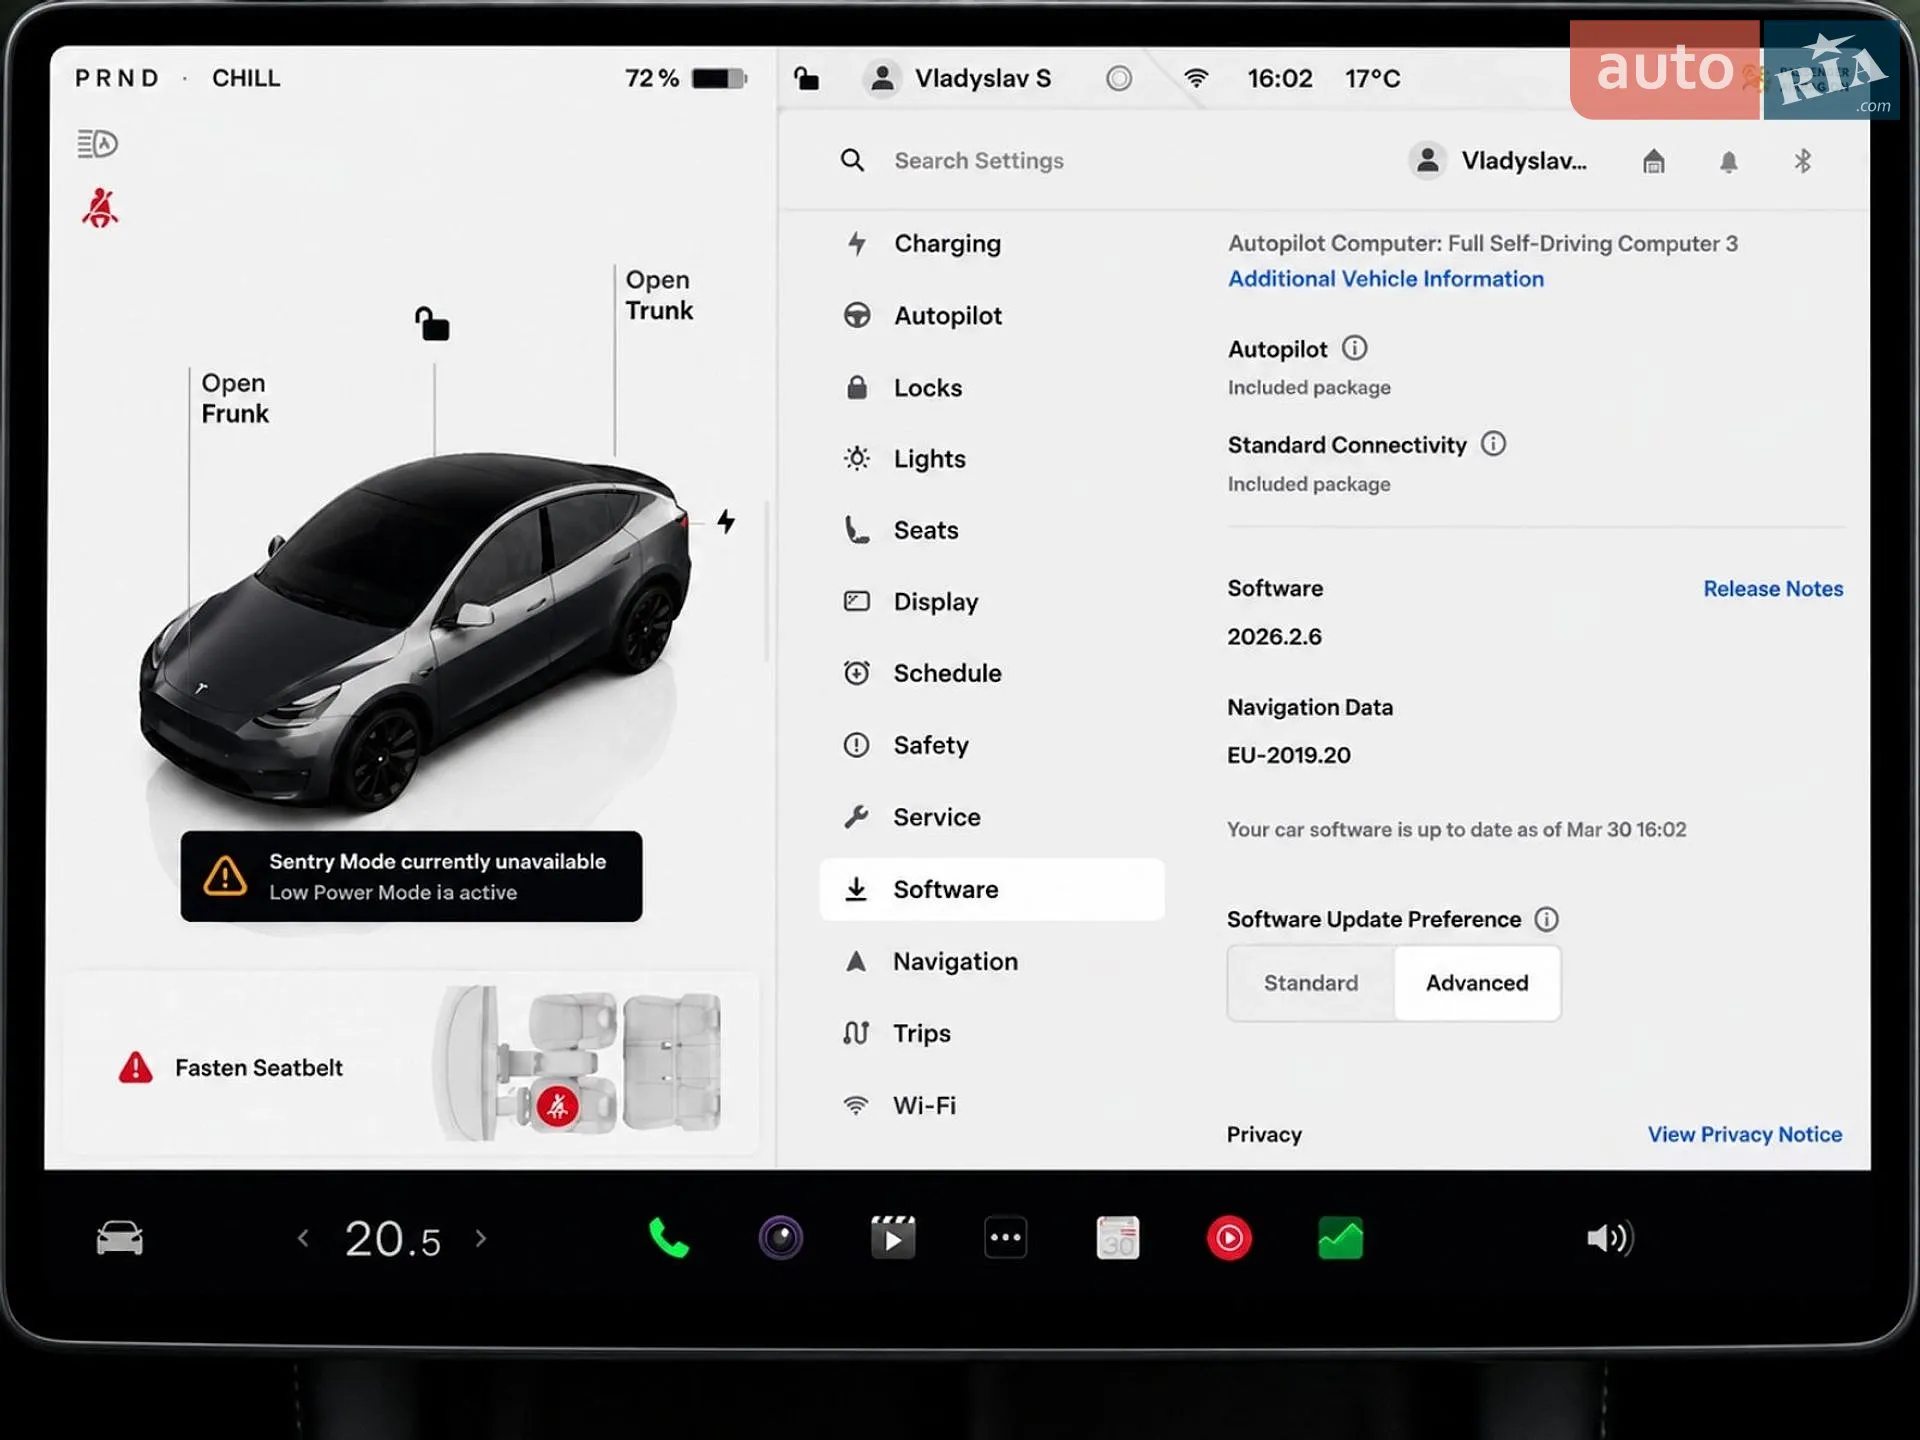
Task: Click the search magnifier icon
Action: coord(852,160)
